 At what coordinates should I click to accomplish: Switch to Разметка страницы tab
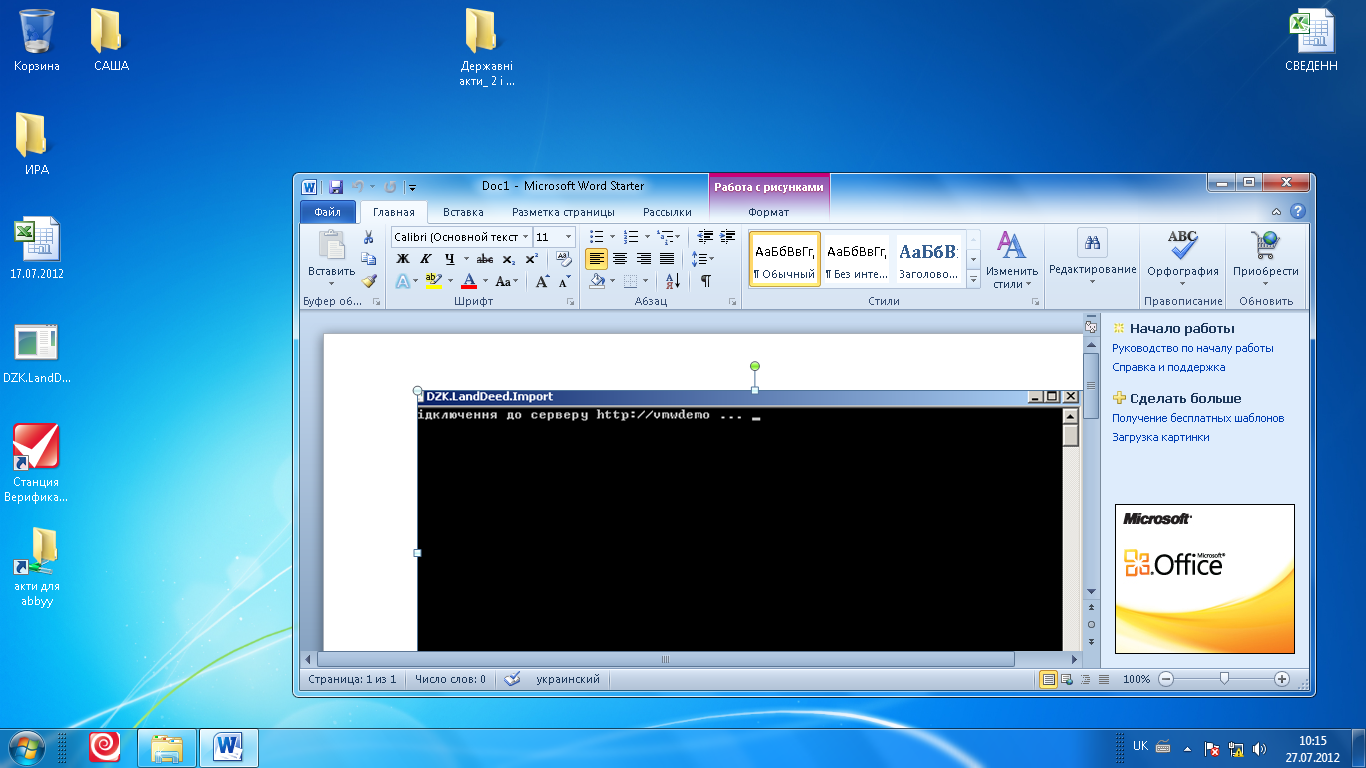point(563,212)
